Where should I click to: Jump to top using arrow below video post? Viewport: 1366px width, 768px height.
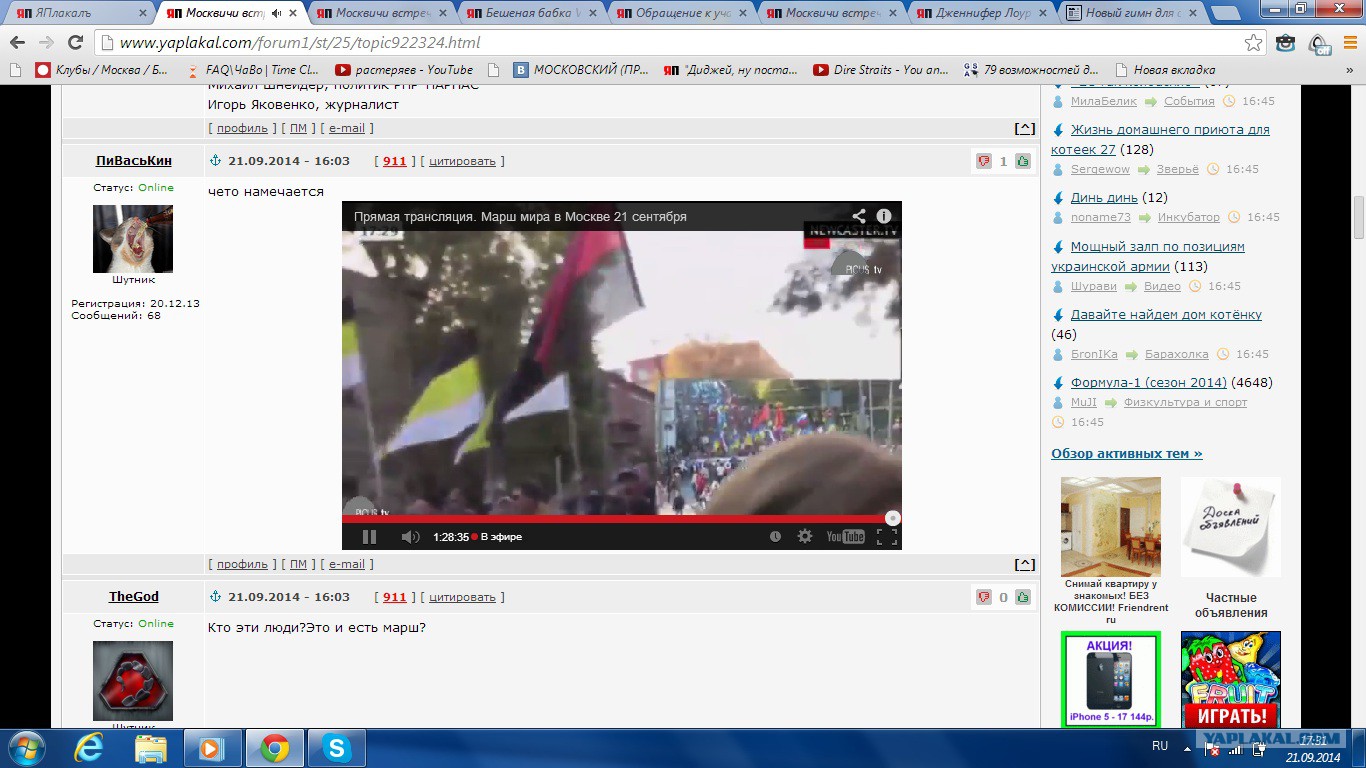1024,565
